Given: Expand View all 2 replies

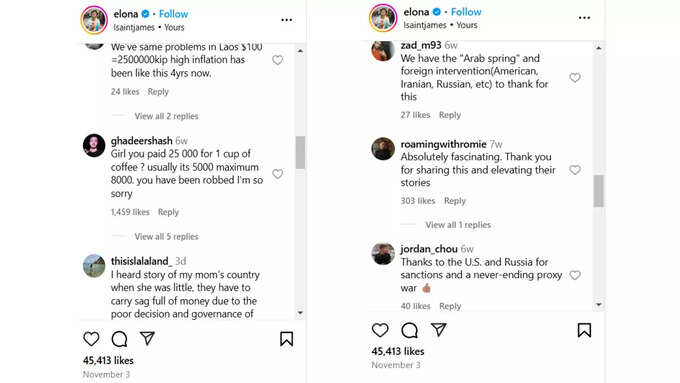Looking at the screenshot, I should pos(167,116).
